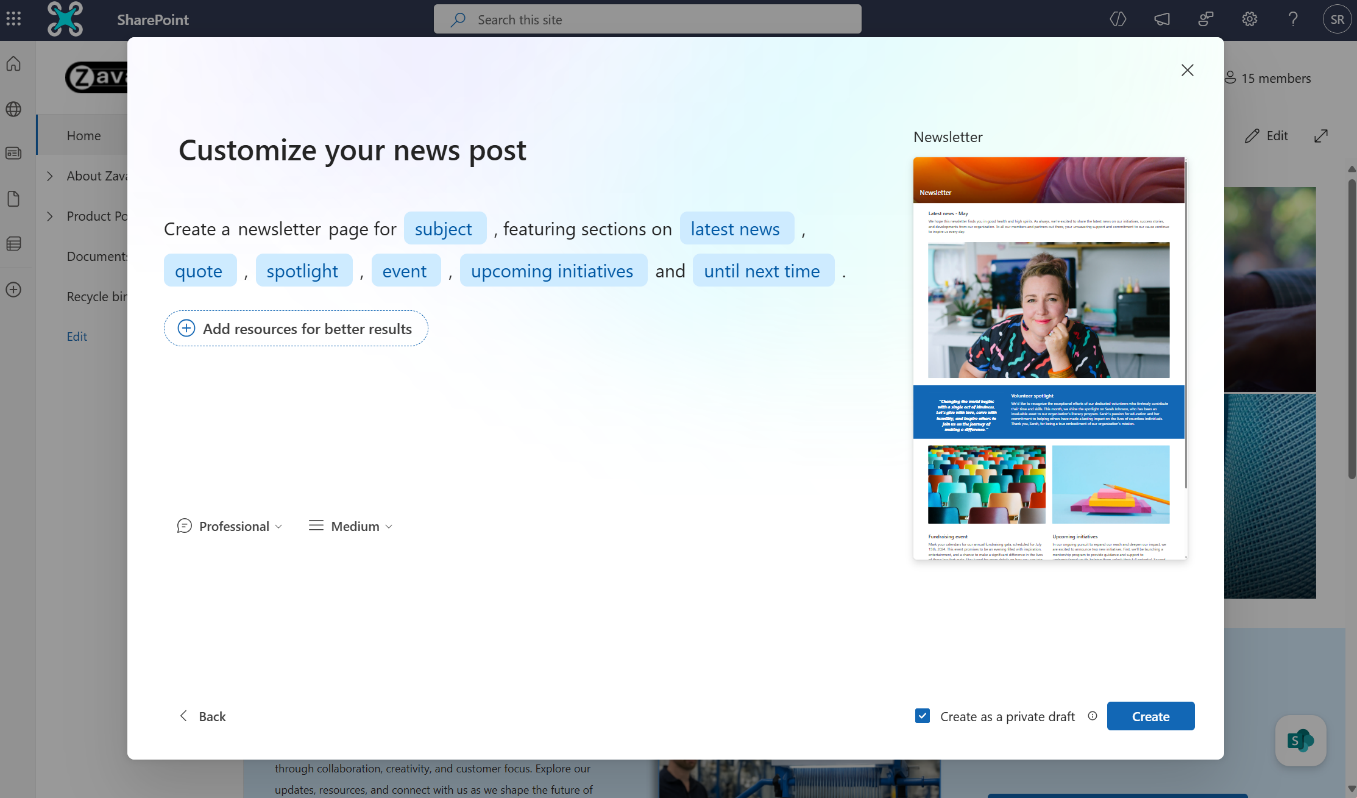Open the Documents menu item
1357x798 pixels.
97,256
